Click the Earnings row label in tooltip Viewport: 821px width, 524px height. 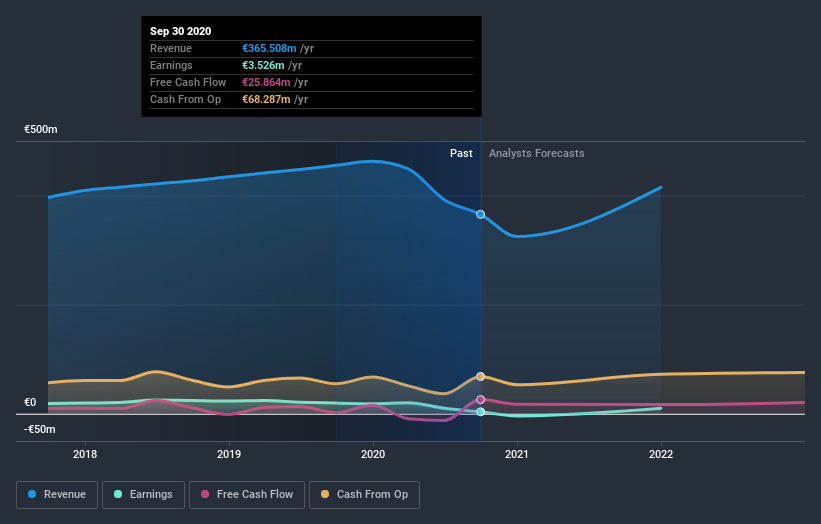click(171, 65)
